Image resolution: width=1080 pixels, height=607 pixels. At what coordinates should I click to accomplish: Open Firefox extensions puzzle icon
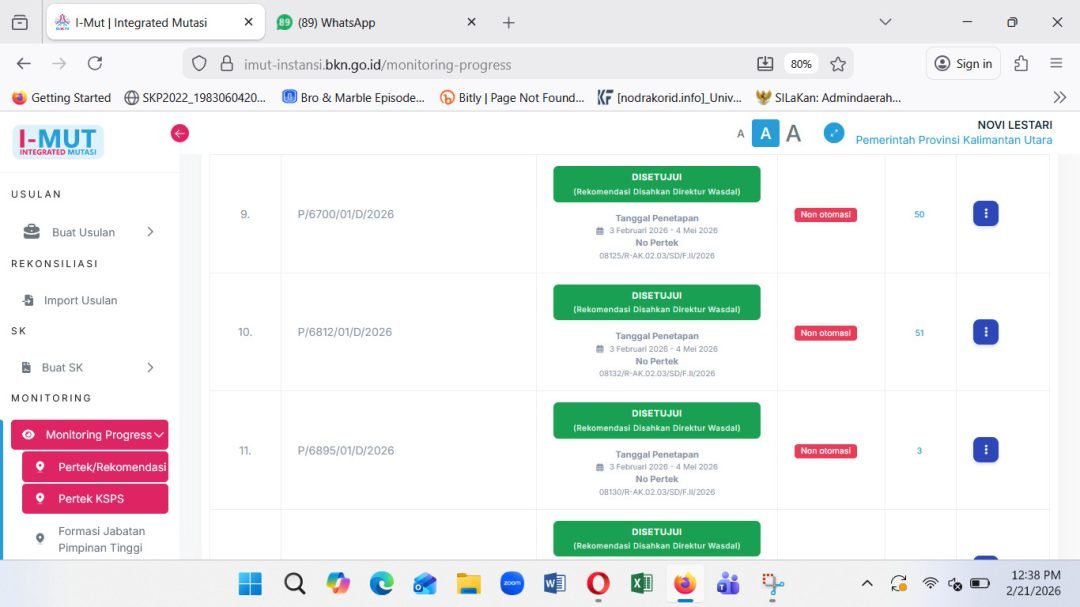[1021, 64]
